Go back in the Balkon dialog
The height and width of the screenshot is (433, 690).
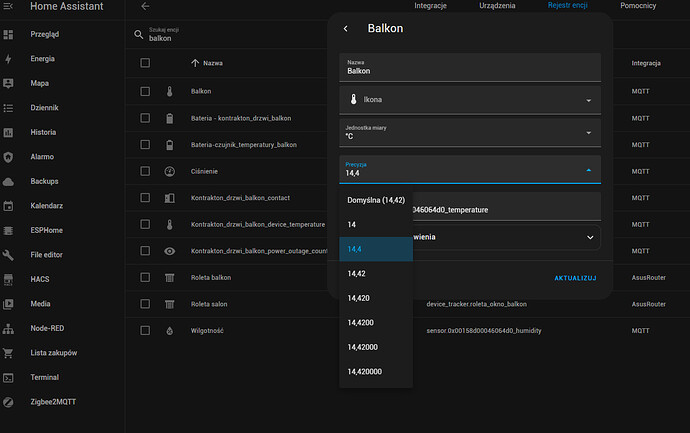tap(345, 29)
